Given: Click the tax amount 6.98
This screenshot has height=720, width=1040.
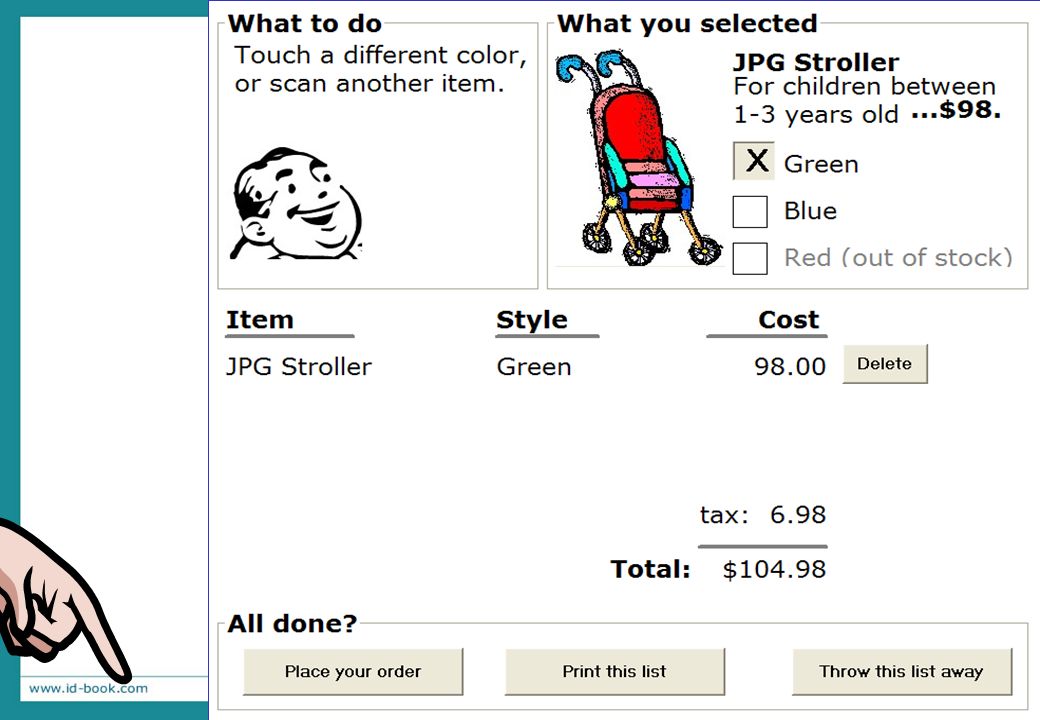Looking at the screenshot, I should (798, 514).
